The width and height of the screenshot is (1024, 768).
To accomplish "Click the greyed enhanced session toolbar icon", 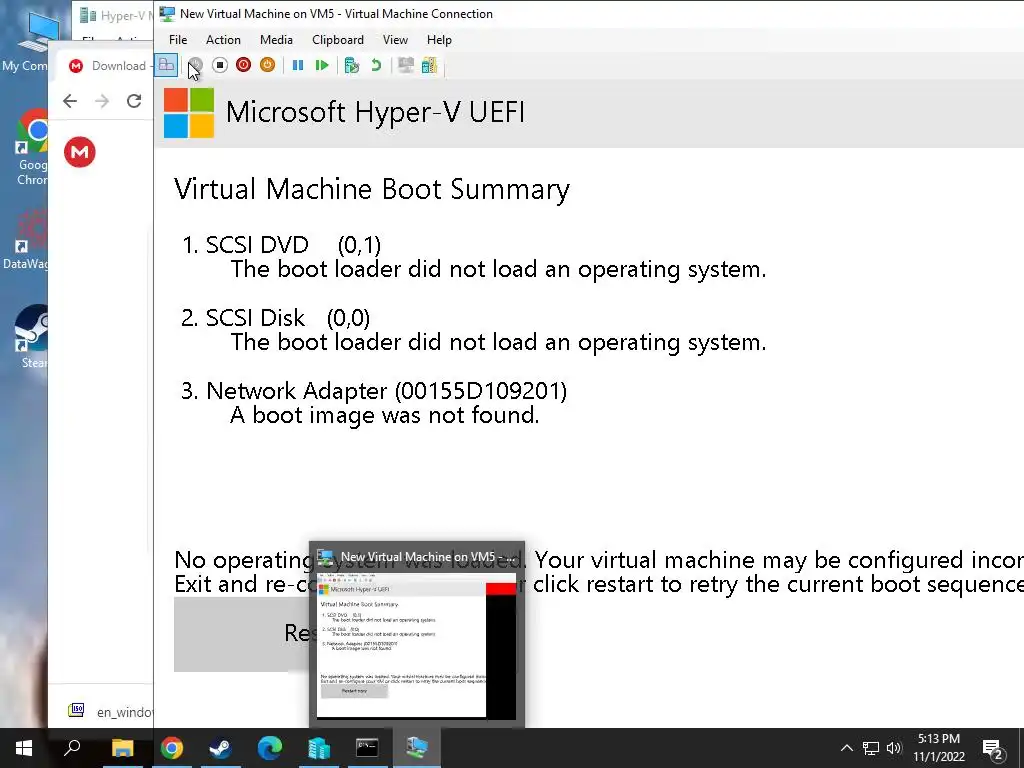I will [406, 65].
